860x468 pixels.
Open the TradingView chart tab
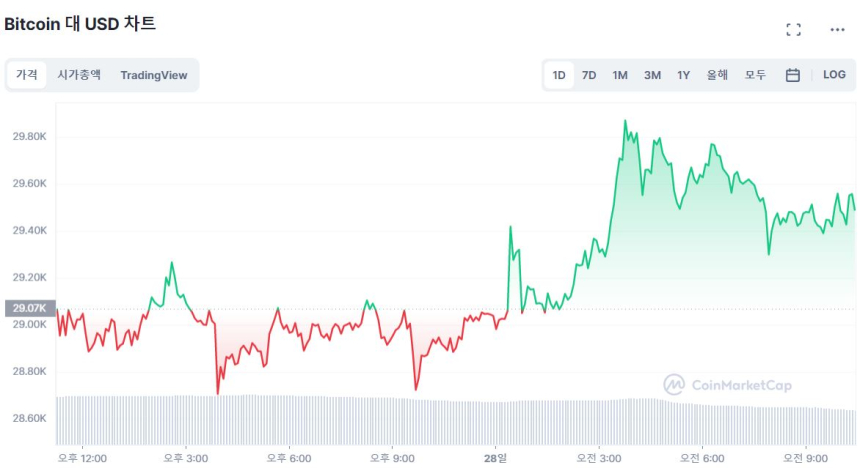[x=153, y=75]
